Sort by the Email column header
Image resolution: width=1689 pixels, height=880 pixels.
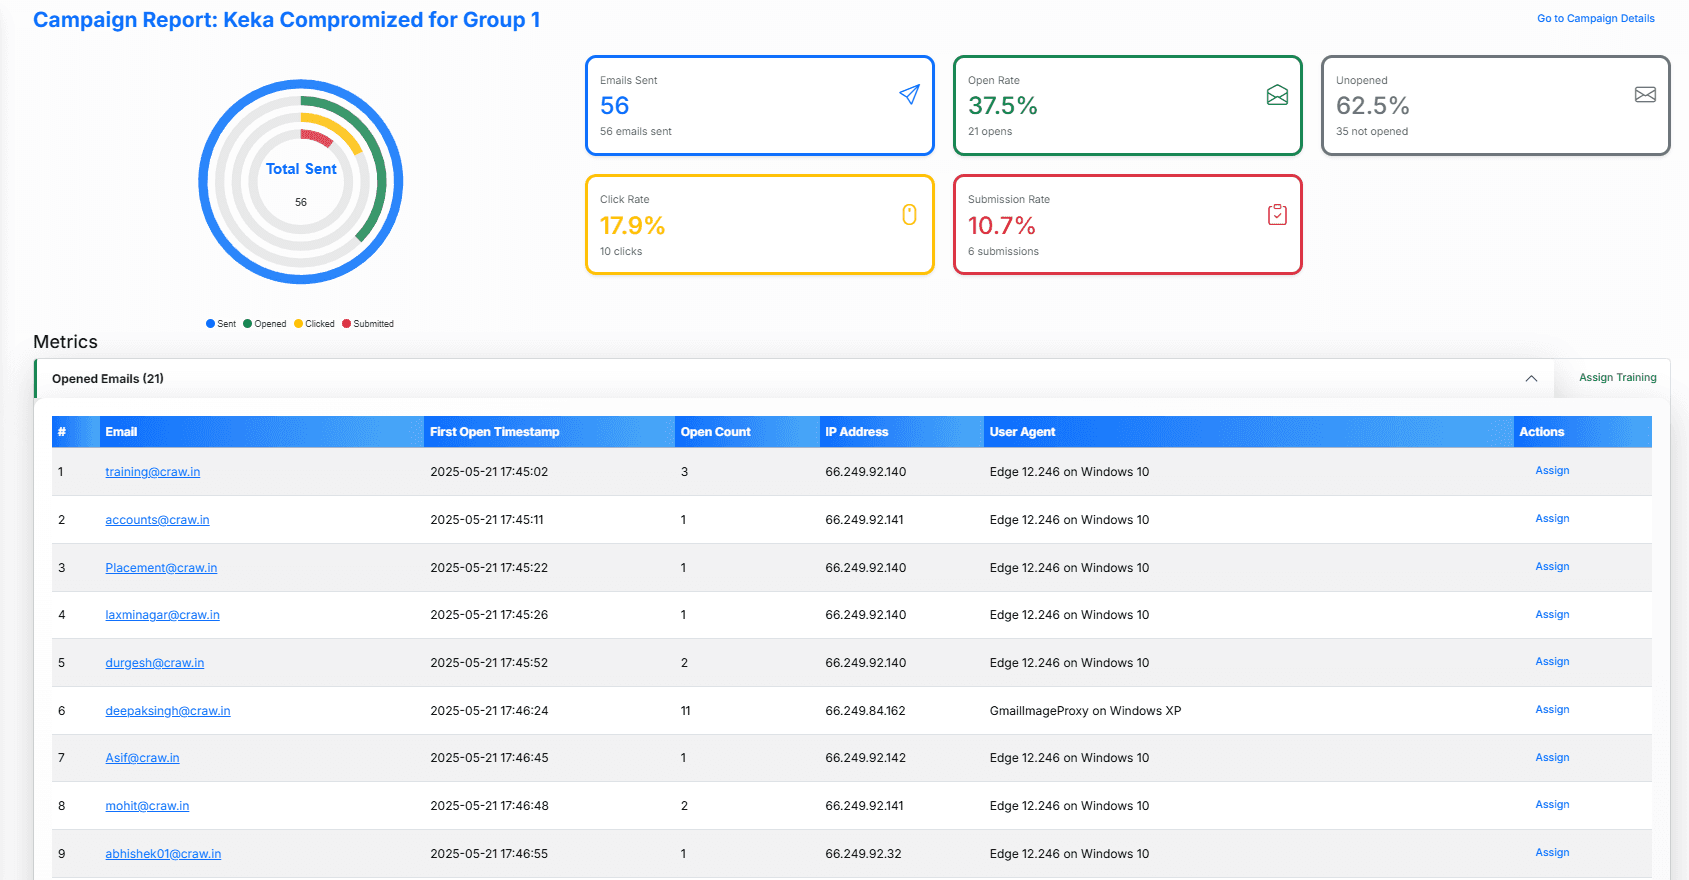121,432
